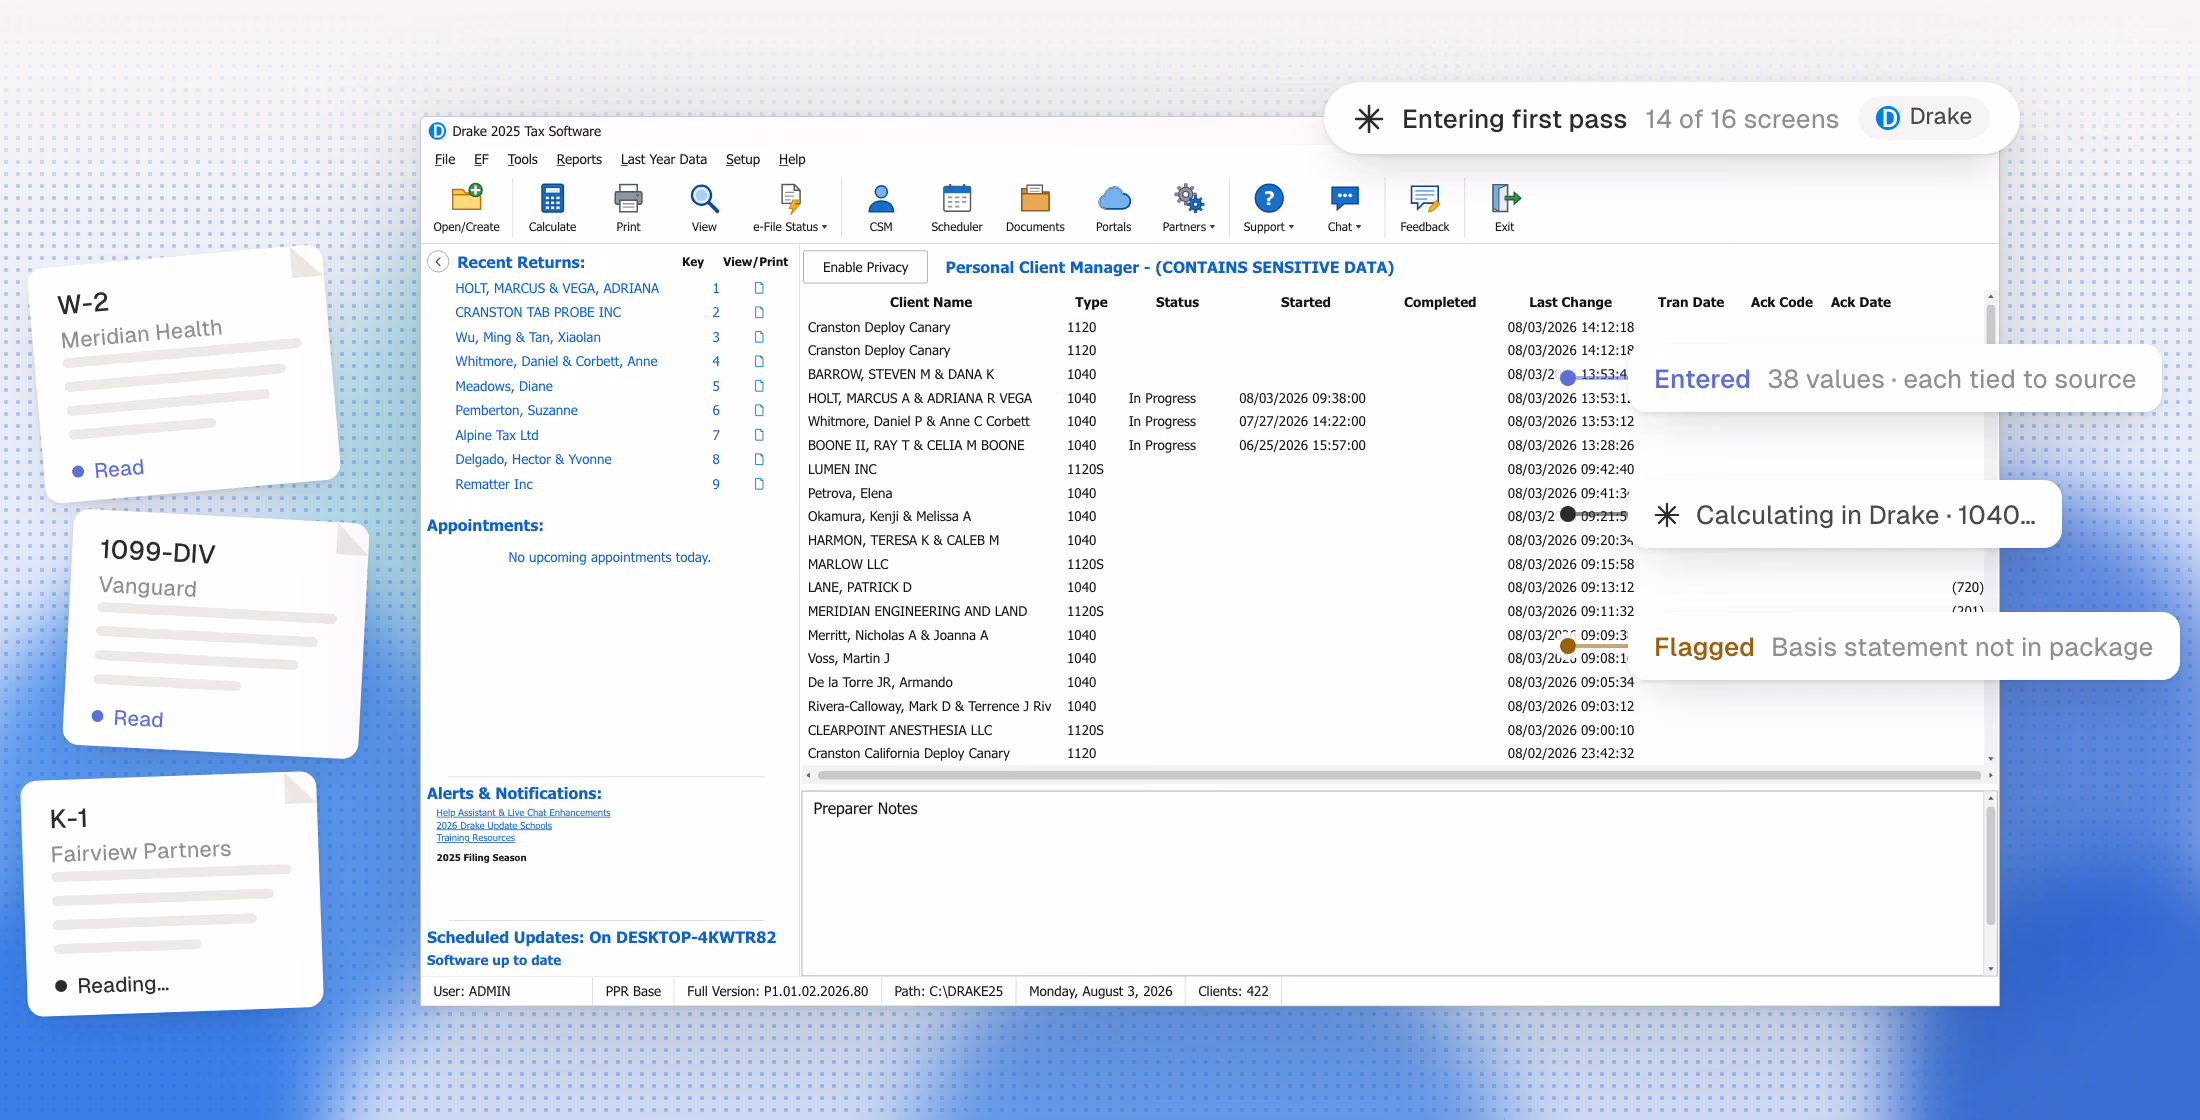Open Help Assistant & Live Chat Enhancements link

(x=523, y=813)
